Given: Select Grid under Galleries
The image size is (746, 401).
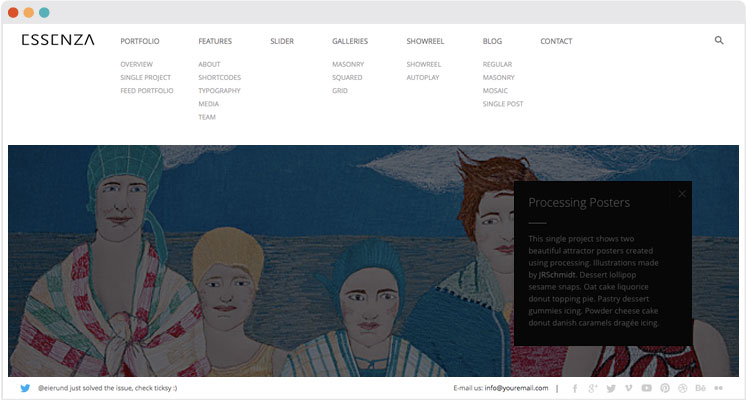Looking at the screenshot, I should tap(340, 91).
